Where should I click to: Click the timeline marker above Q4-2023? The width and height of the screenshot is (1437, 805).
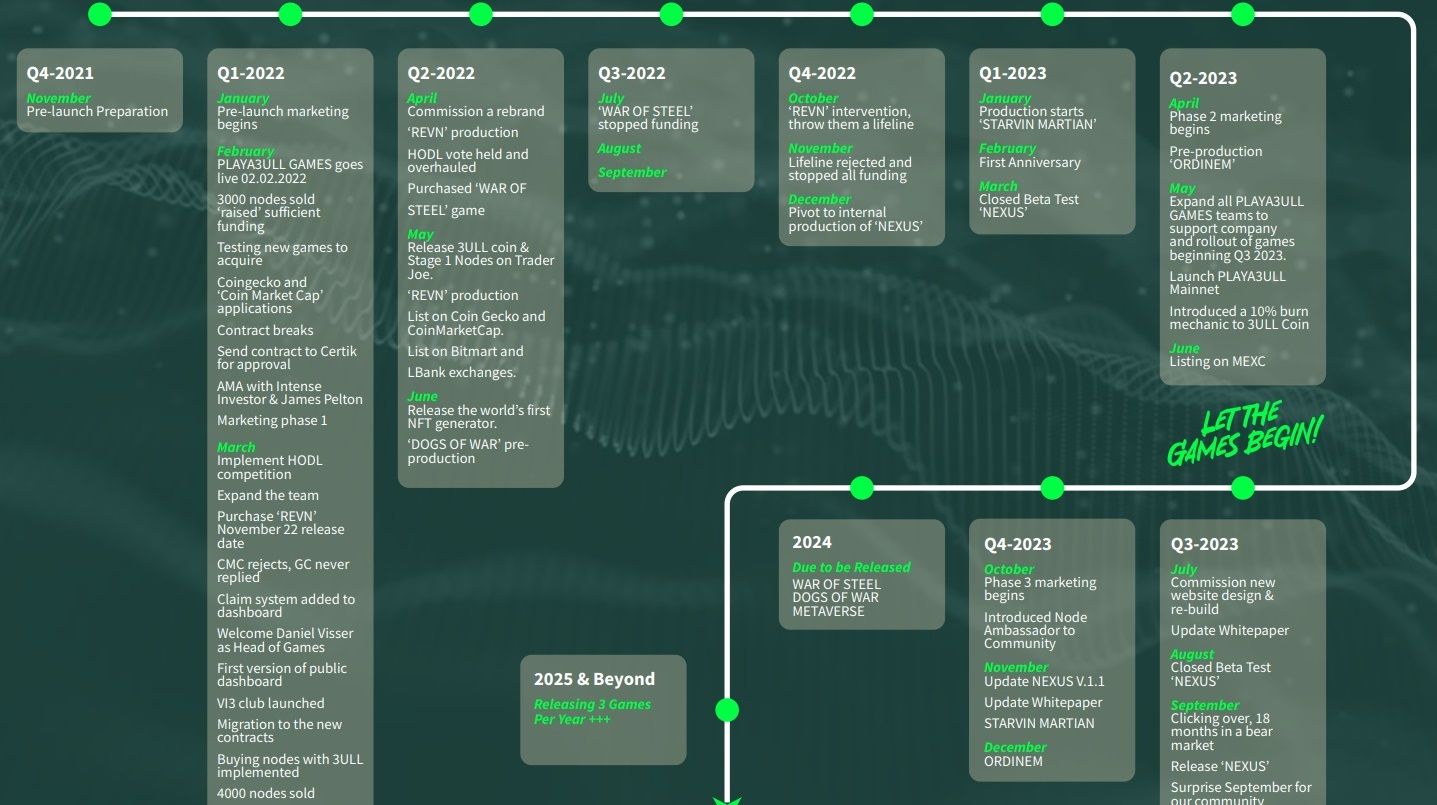pyautogui.click(x=1052, y=488)
